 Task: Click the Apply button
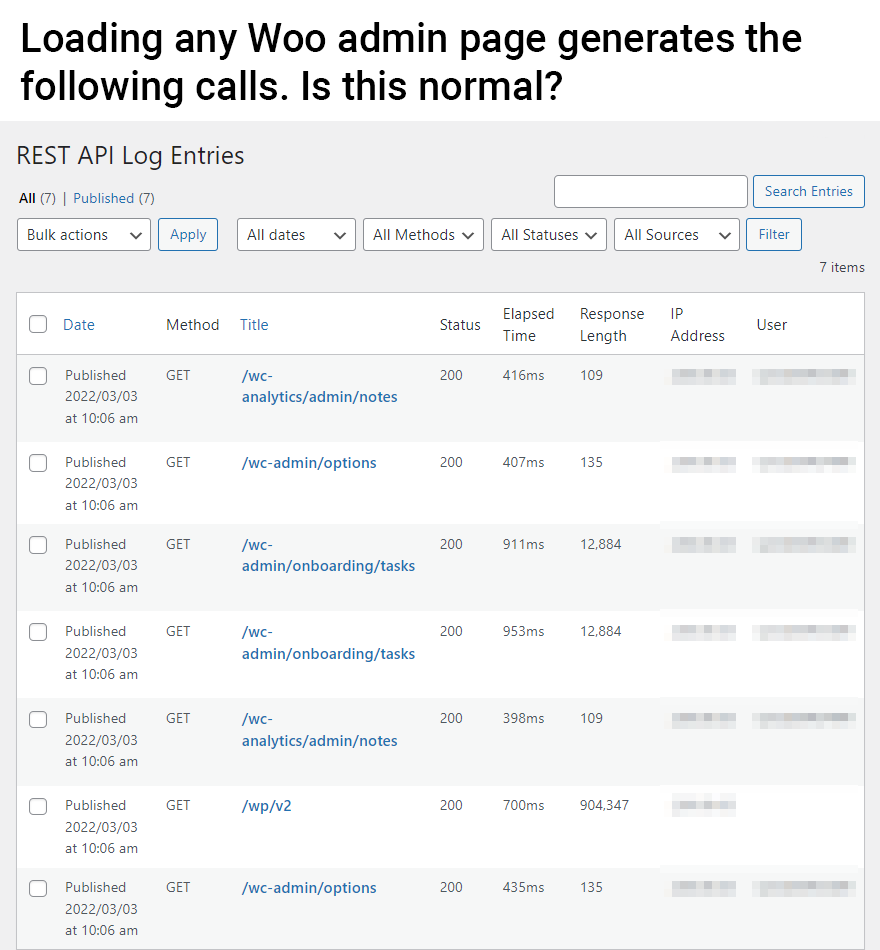click(188, 234)
